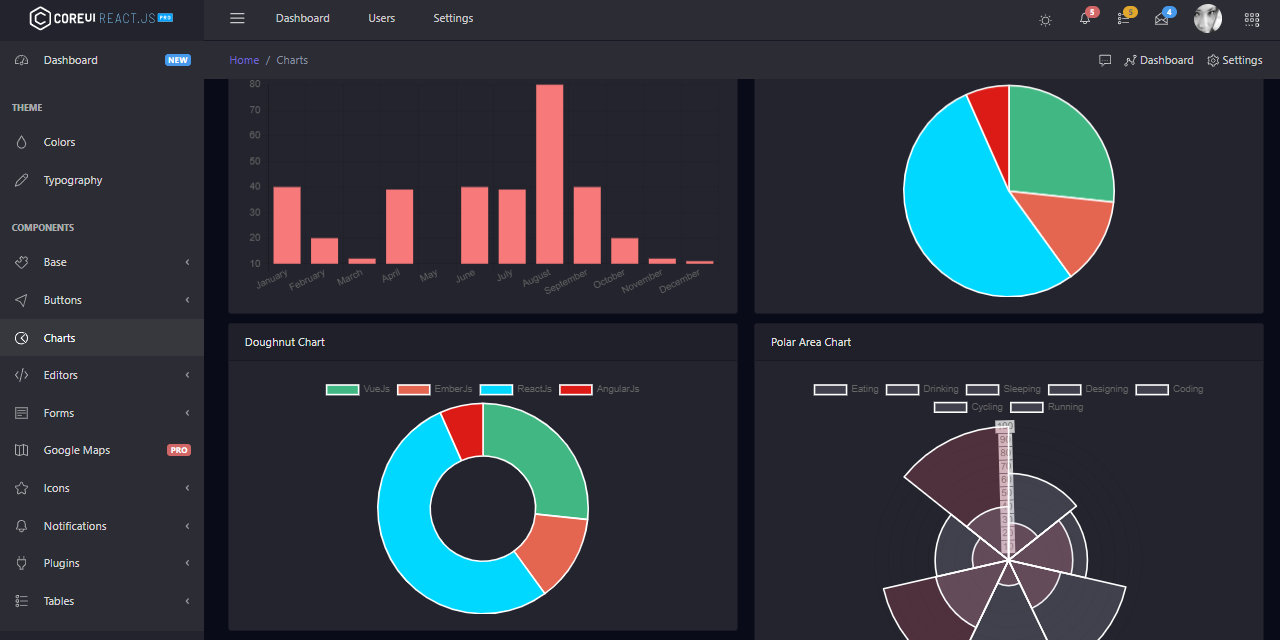Click the AngularJs red legend swatch
This screenshot has height=640, width=1280.
(576, 389)
